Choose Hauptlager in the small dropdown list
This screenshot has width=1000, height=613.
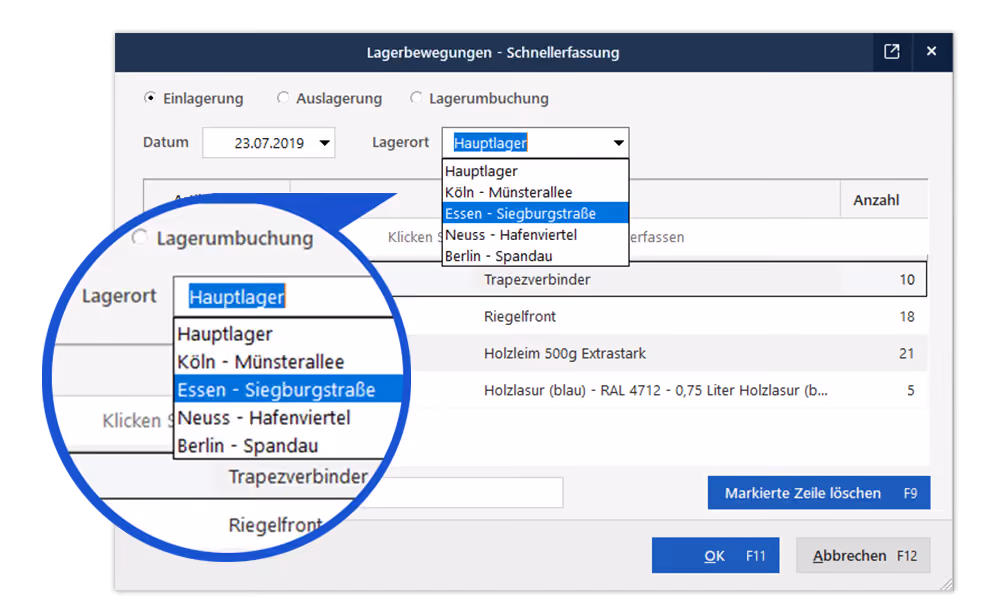(535, 171)
